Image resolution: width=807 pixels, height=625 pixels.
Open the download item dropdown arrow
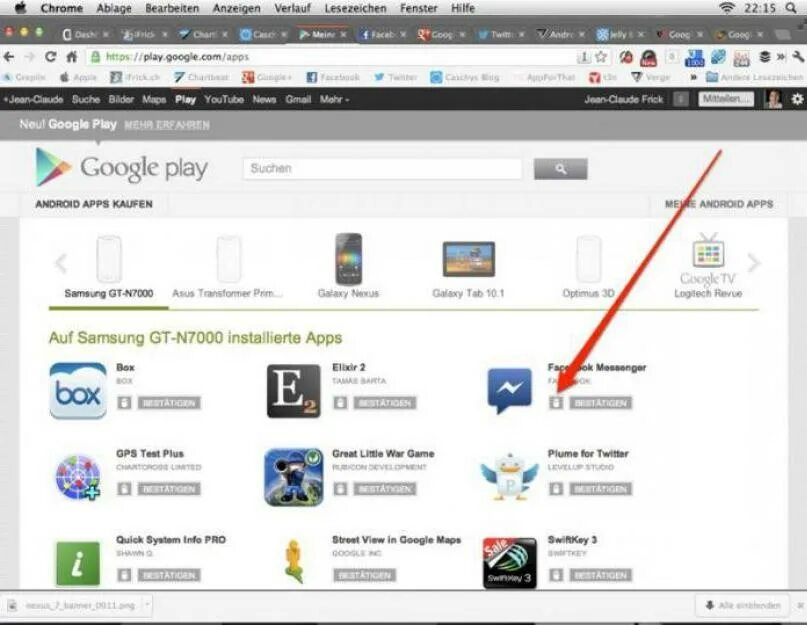point(147,604)
